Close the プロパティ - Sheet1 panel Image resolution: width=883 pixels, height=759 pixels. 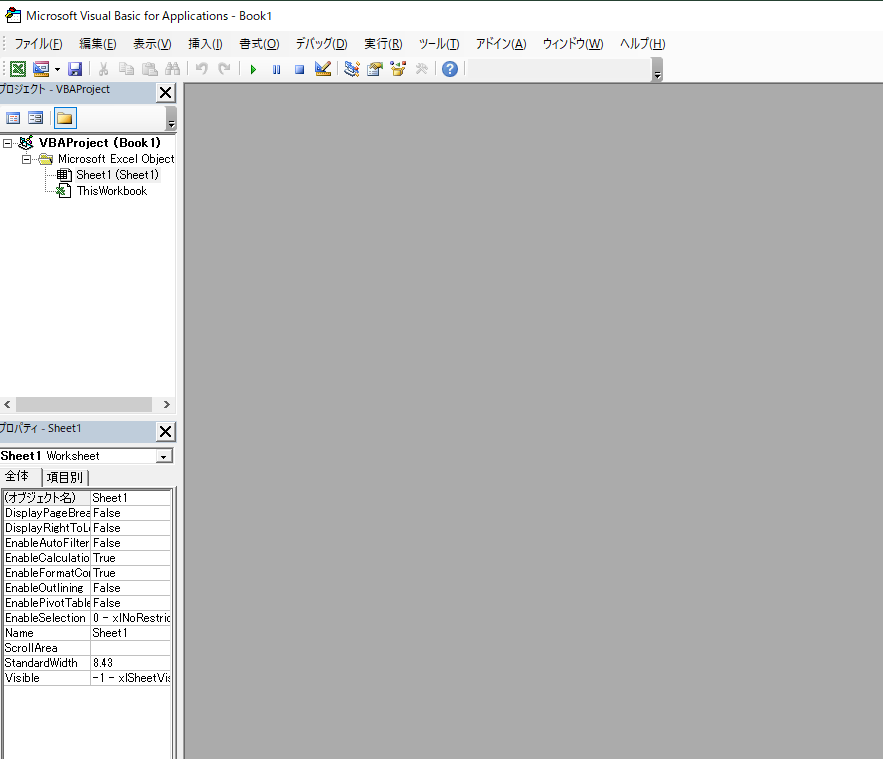click(x=166, y=432)
